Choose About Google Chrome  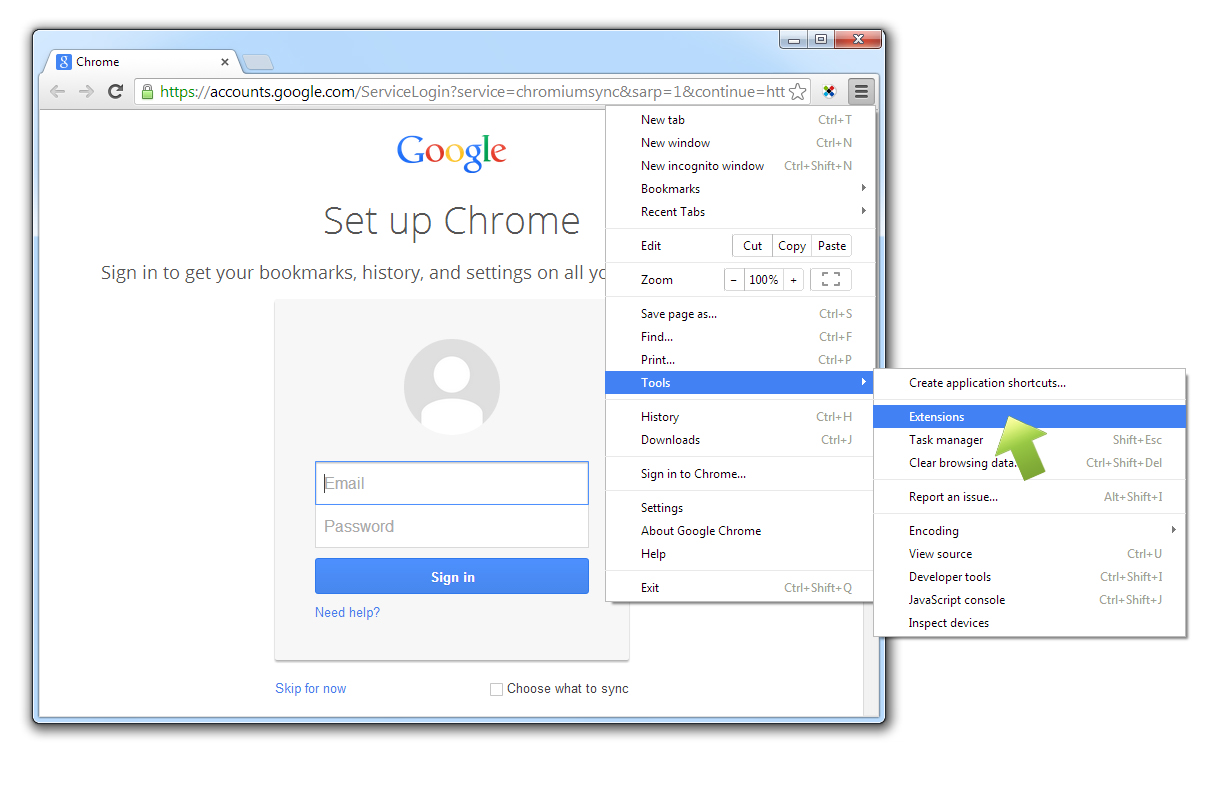click(739, 531)
